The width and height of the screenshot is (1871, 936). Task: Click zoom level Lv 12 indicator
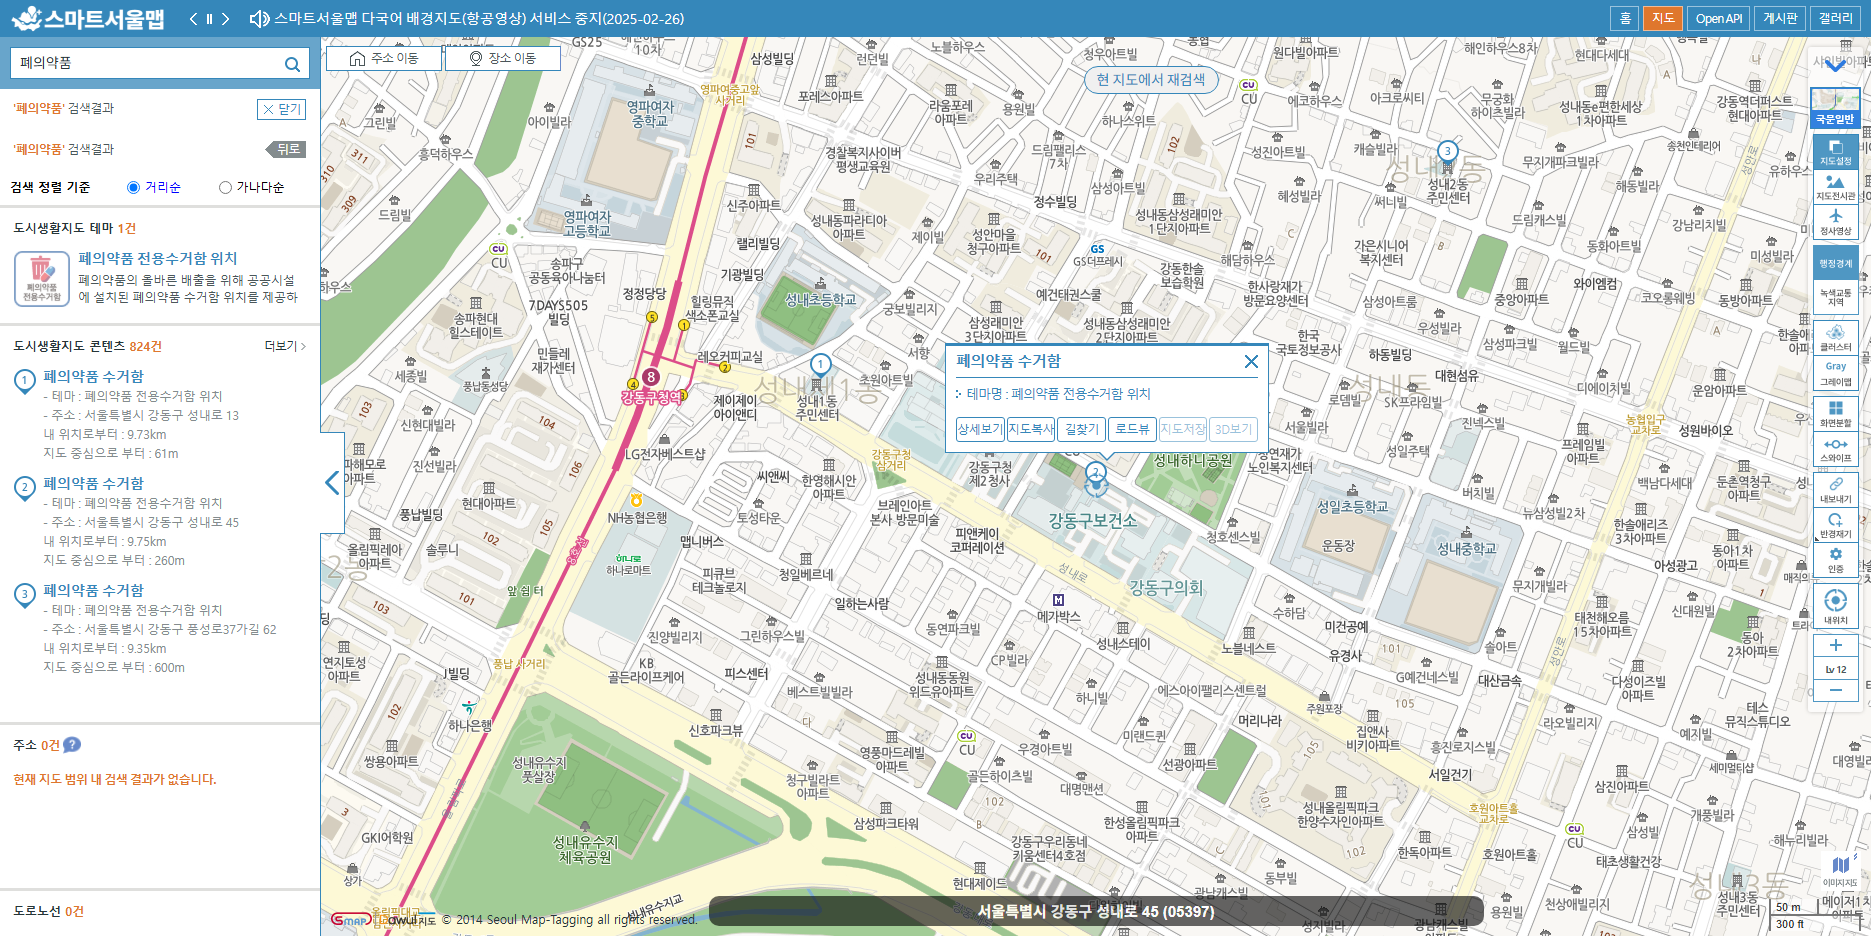[x=1835, y=669]
